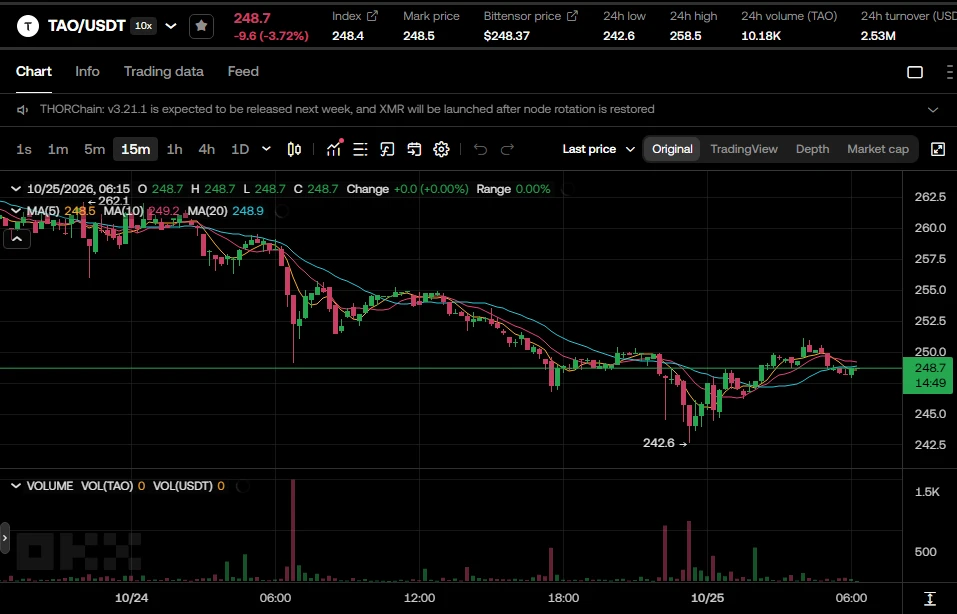Viewport: 957px width, 614px height.
Task: Click the horizontal lines list icon in toolbar
Action: point(361,149)
